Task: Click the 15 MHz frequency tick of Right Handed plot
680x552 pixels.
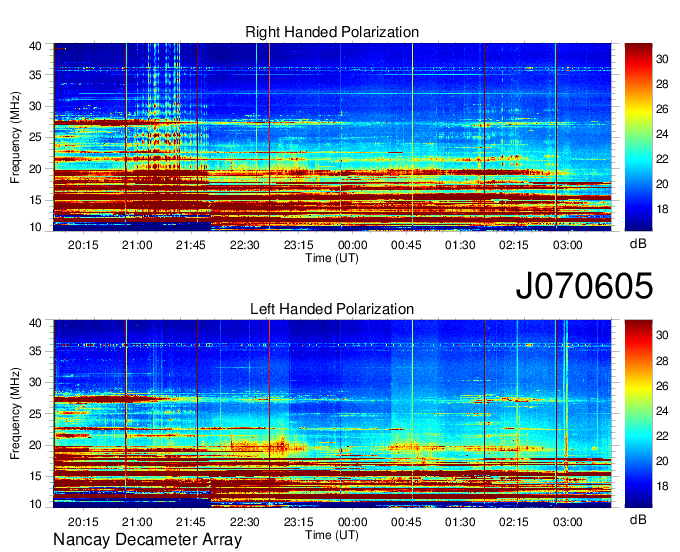Action: 36,200
